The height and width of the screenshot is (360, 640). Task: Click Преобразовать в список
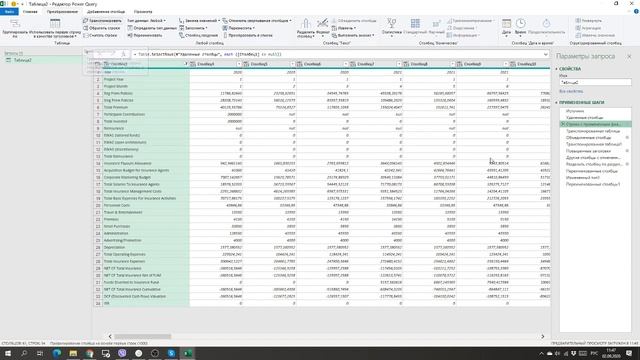pos(247,36)
